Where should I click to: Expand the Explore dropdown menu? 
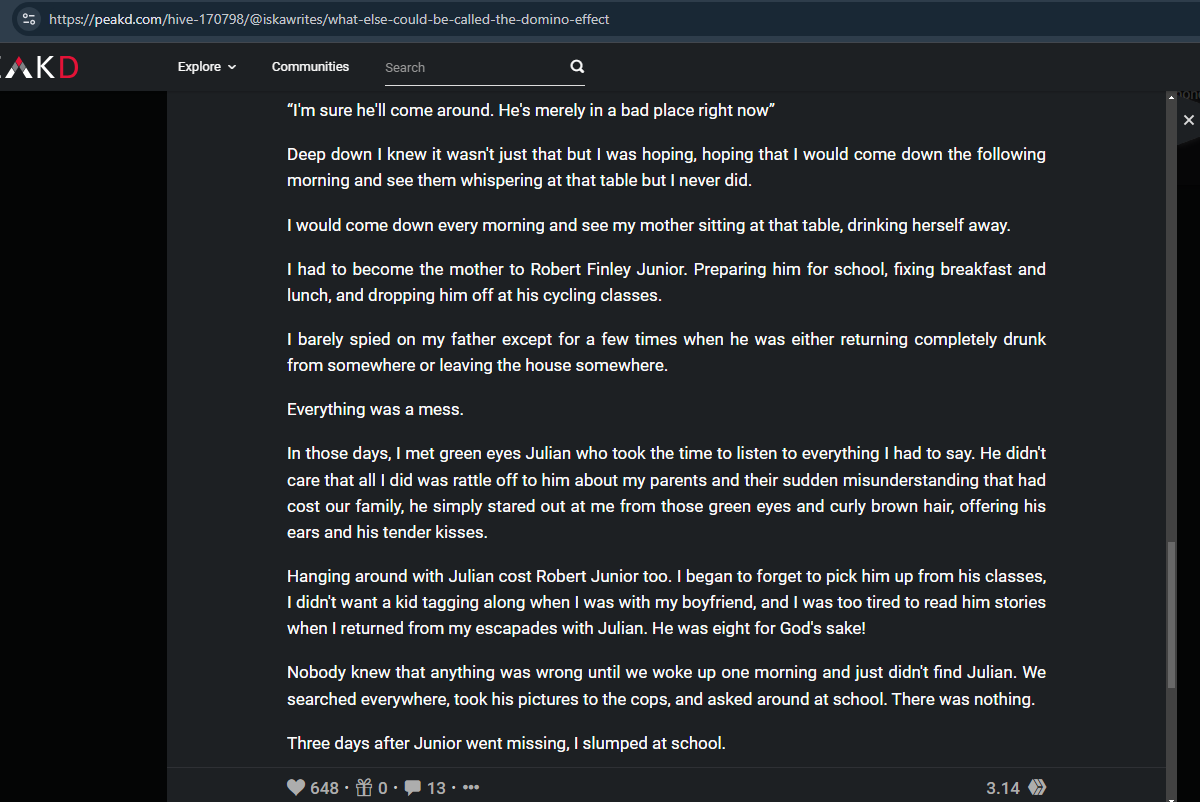tap(207, 67)
